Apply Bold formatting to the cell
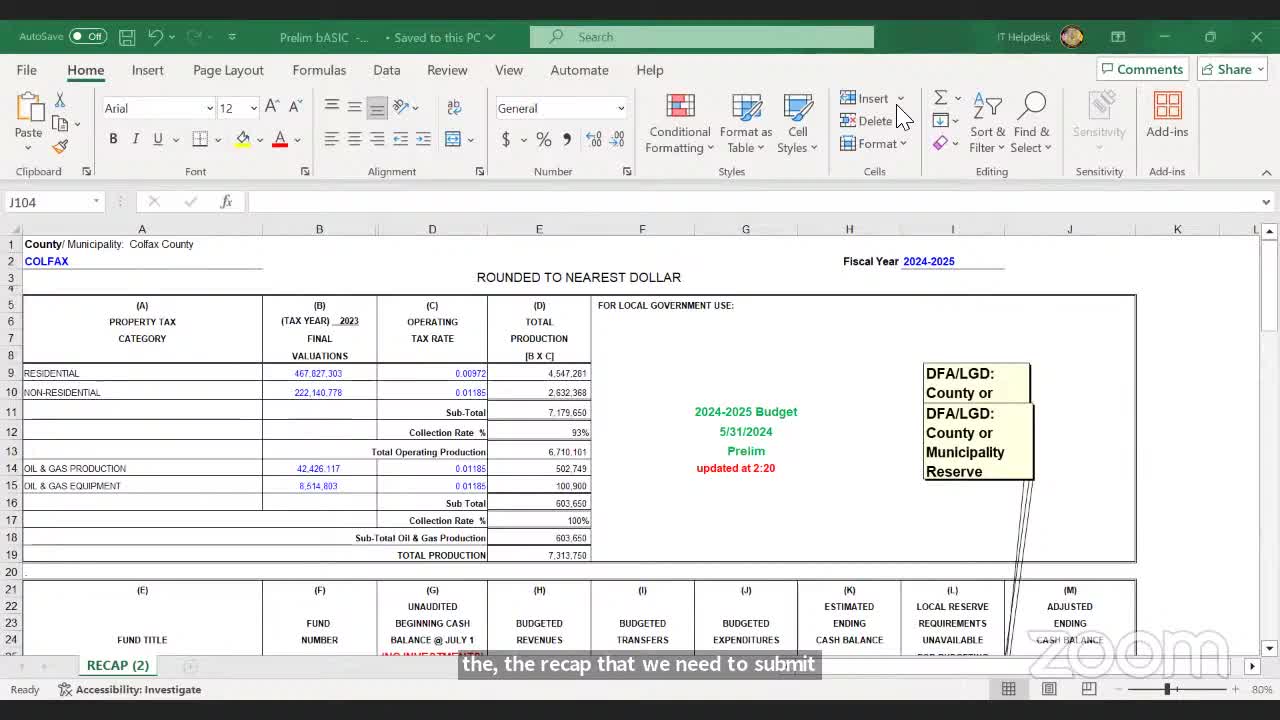Viewport: 1280px width, 720px height. point(113,139)
